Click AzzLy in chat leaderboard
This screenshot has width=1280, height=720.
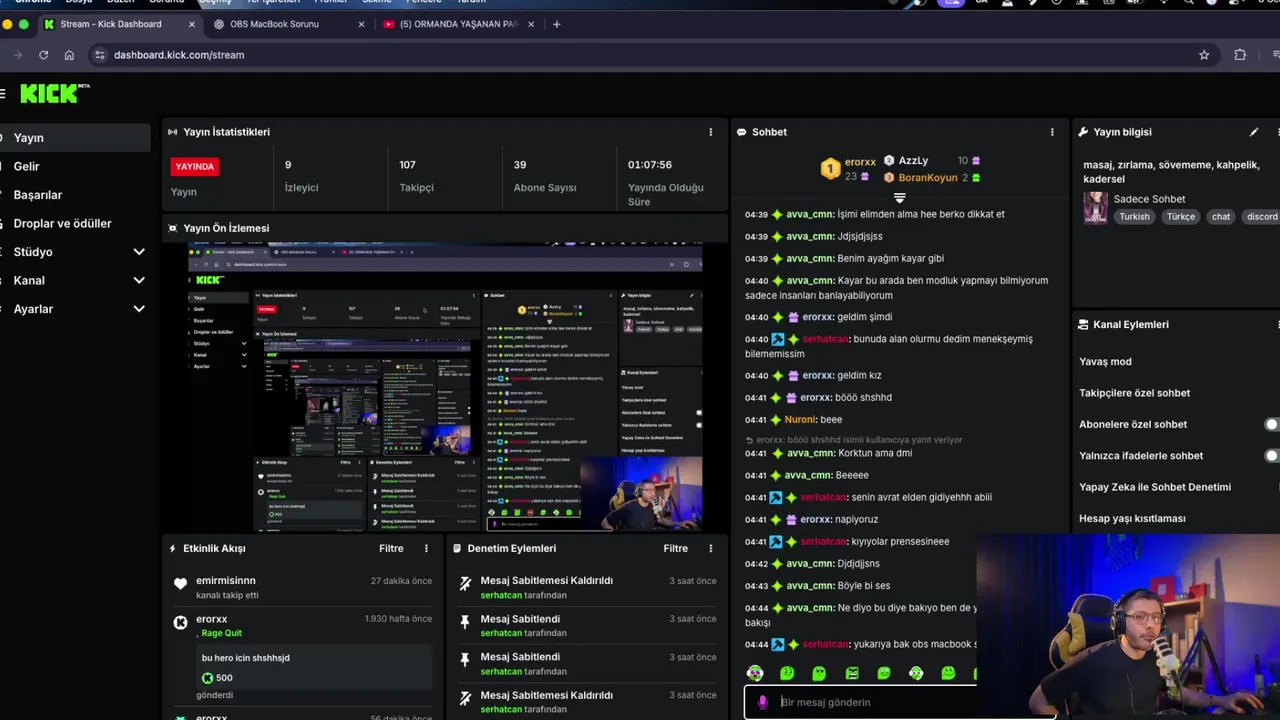point(913,160)
